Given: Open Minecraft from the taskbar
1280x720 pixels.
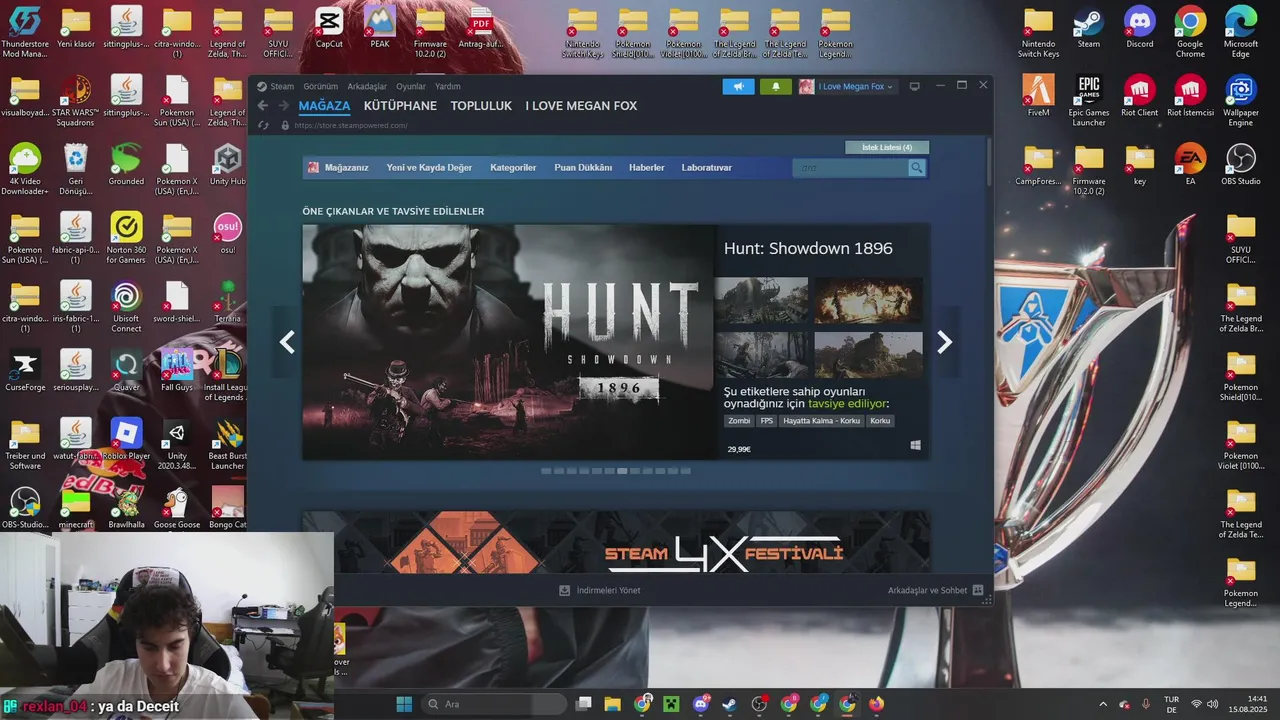Looking at the screenshot, I should (x=671, y=704).
